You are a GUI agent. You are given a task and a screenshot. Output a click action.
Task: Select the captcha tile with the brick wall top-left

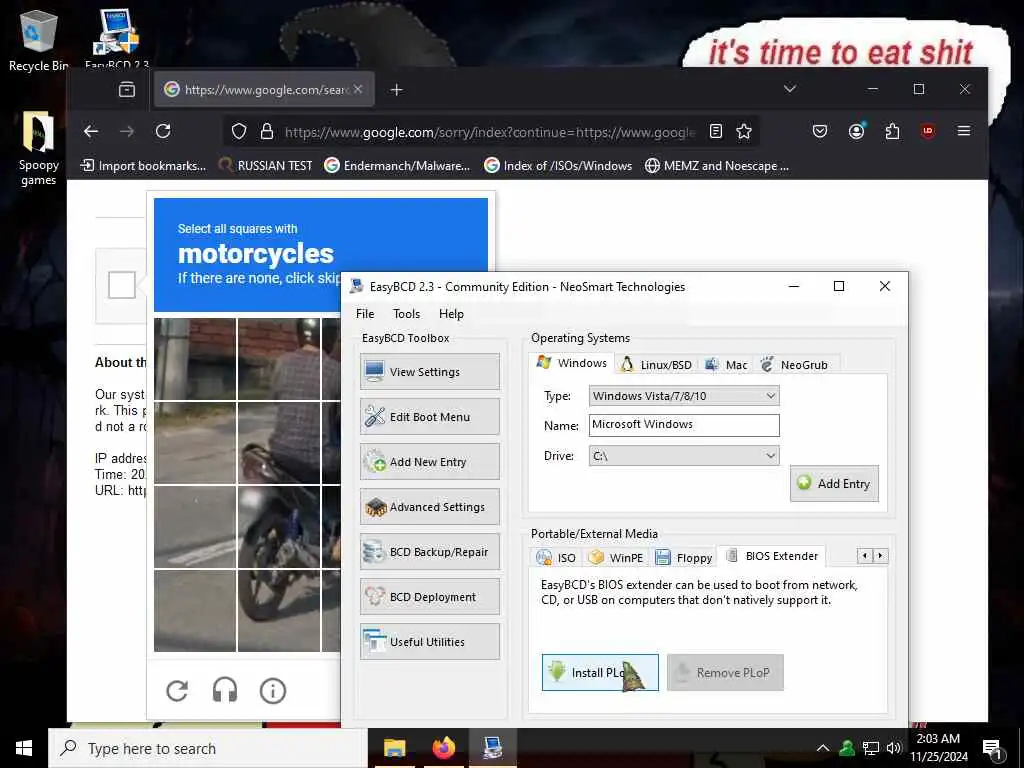[x=195, y=359]
